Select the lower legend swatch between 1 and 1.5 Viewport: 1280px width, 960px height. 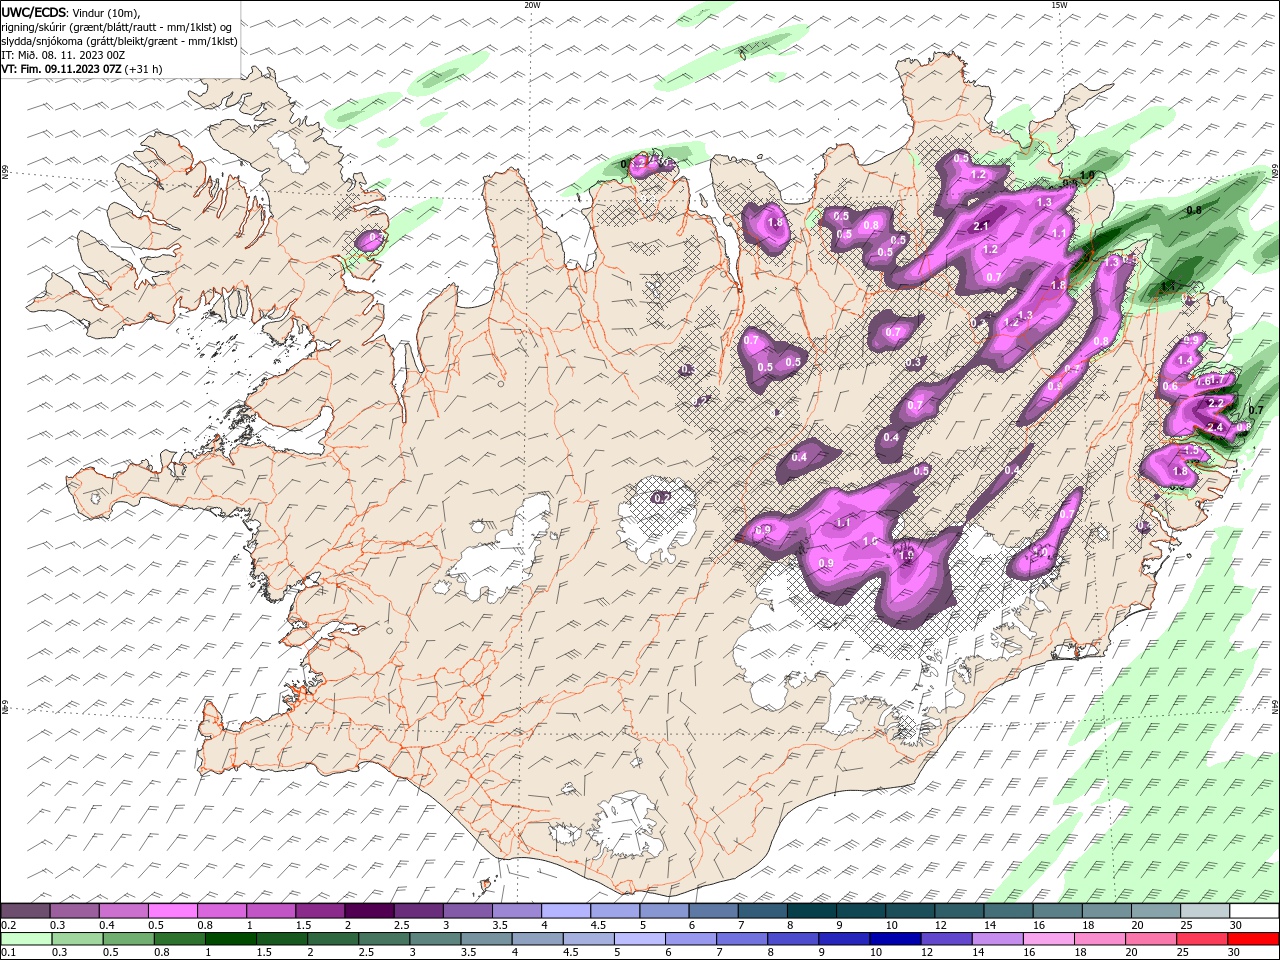tap(230, 939)
